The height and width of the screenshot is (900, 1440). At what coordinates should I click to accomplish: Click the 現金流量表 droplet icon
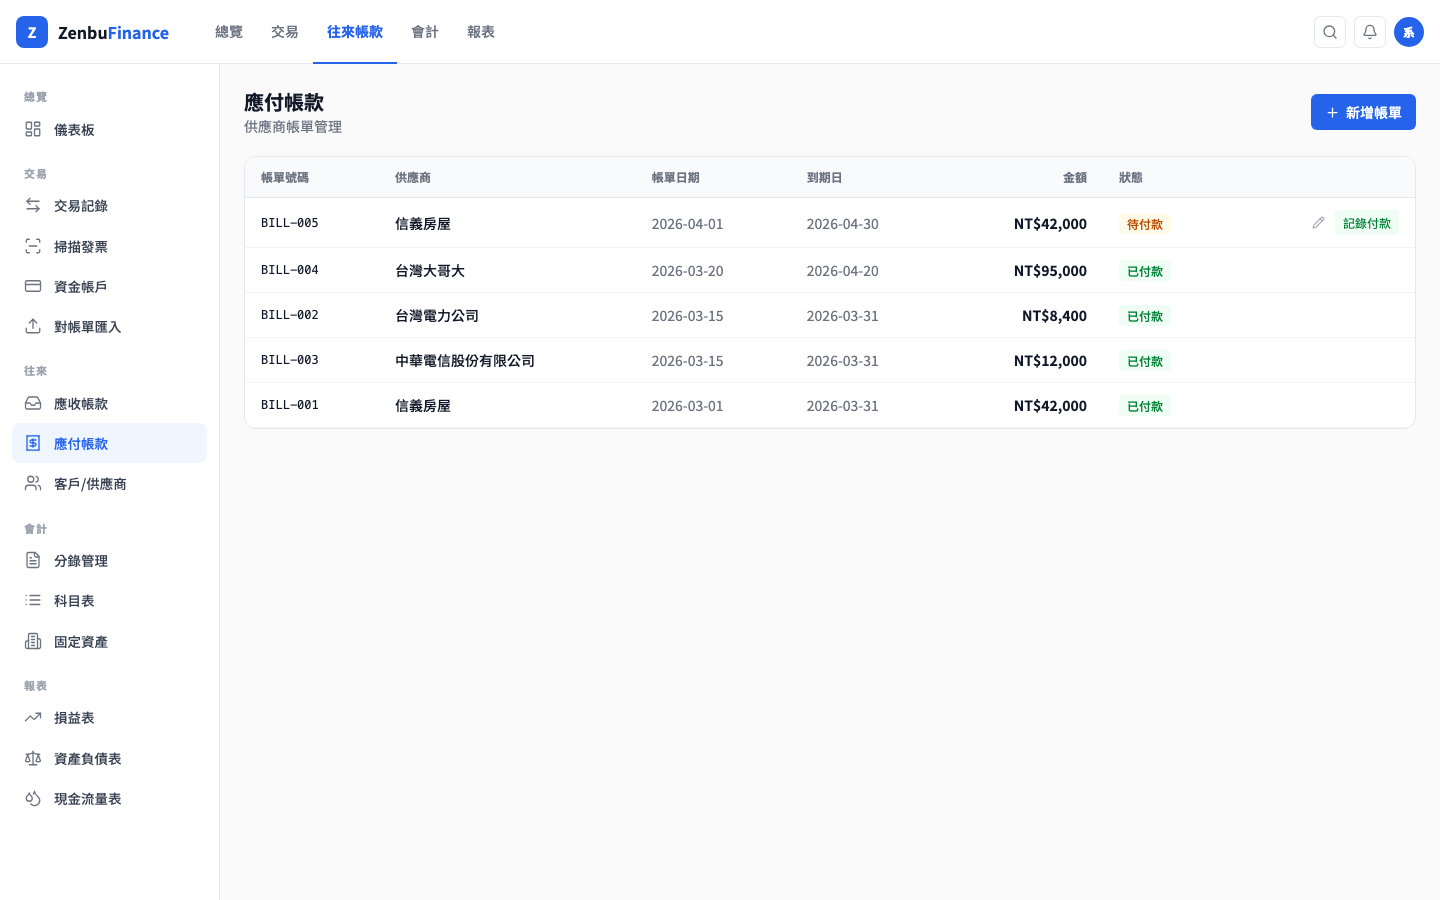[33, 798]
